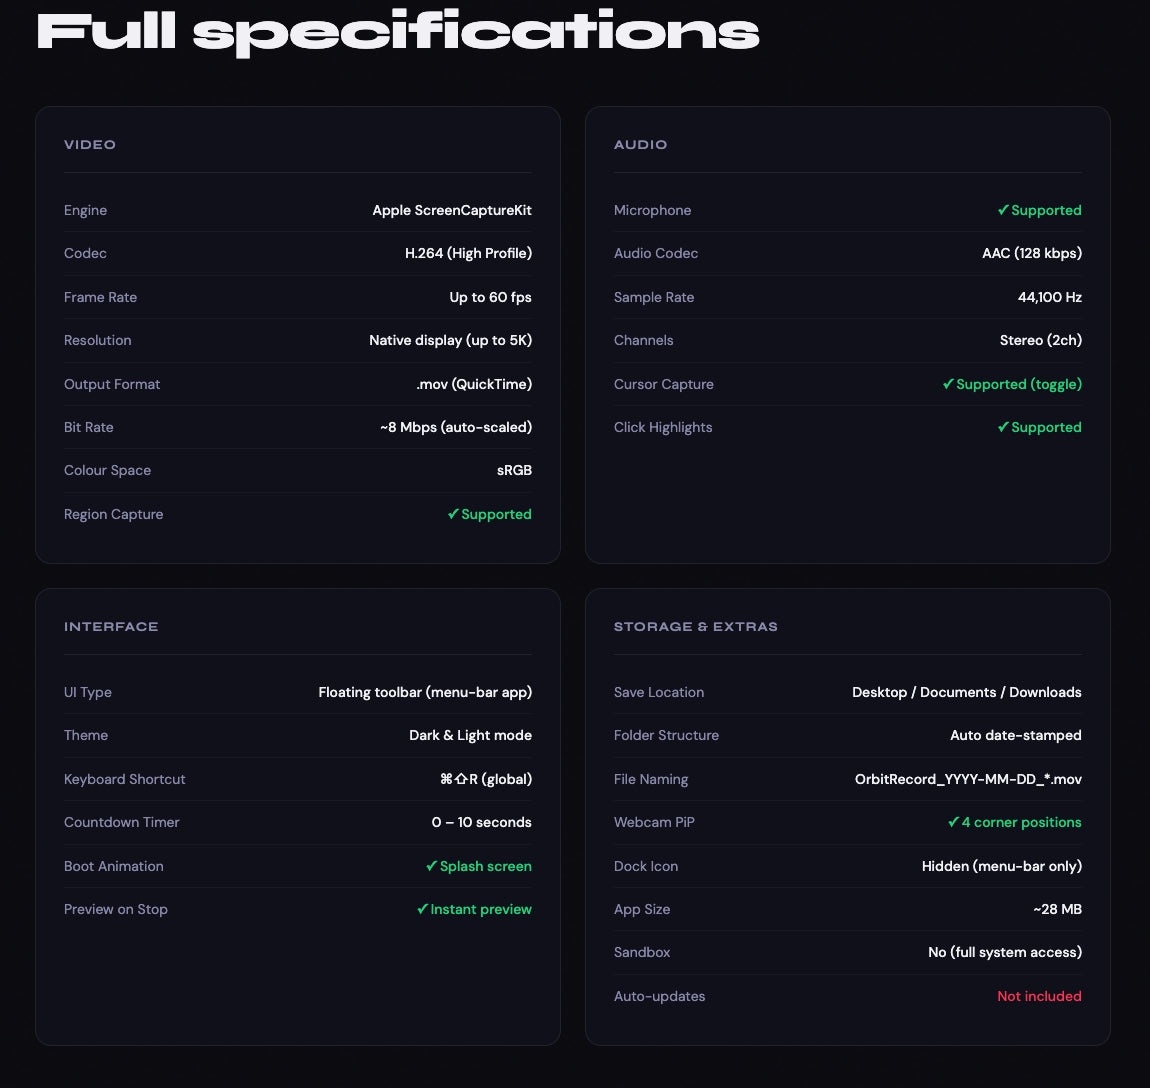The image size is (1150, 1088).
Task: Click the H.264 (High Profile) codec value
Action: [x=468, y=253]
